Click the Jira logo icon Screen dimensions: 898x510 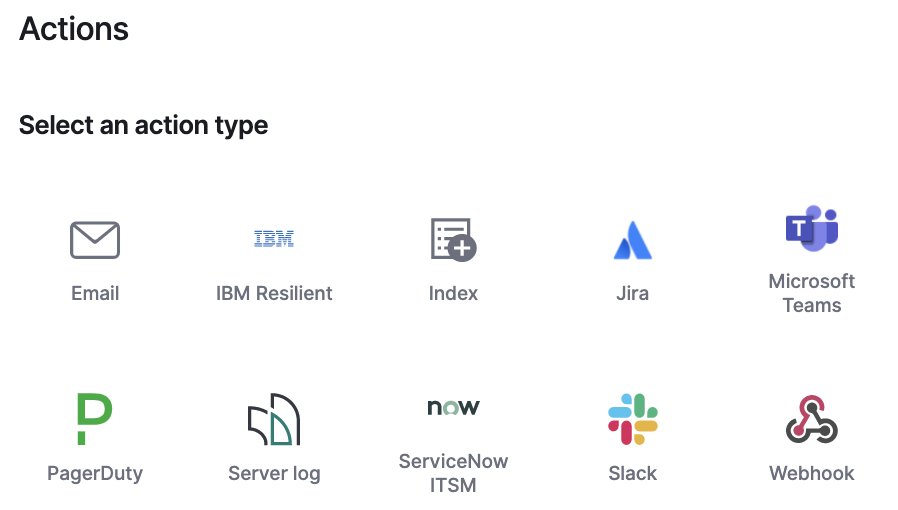632,241
